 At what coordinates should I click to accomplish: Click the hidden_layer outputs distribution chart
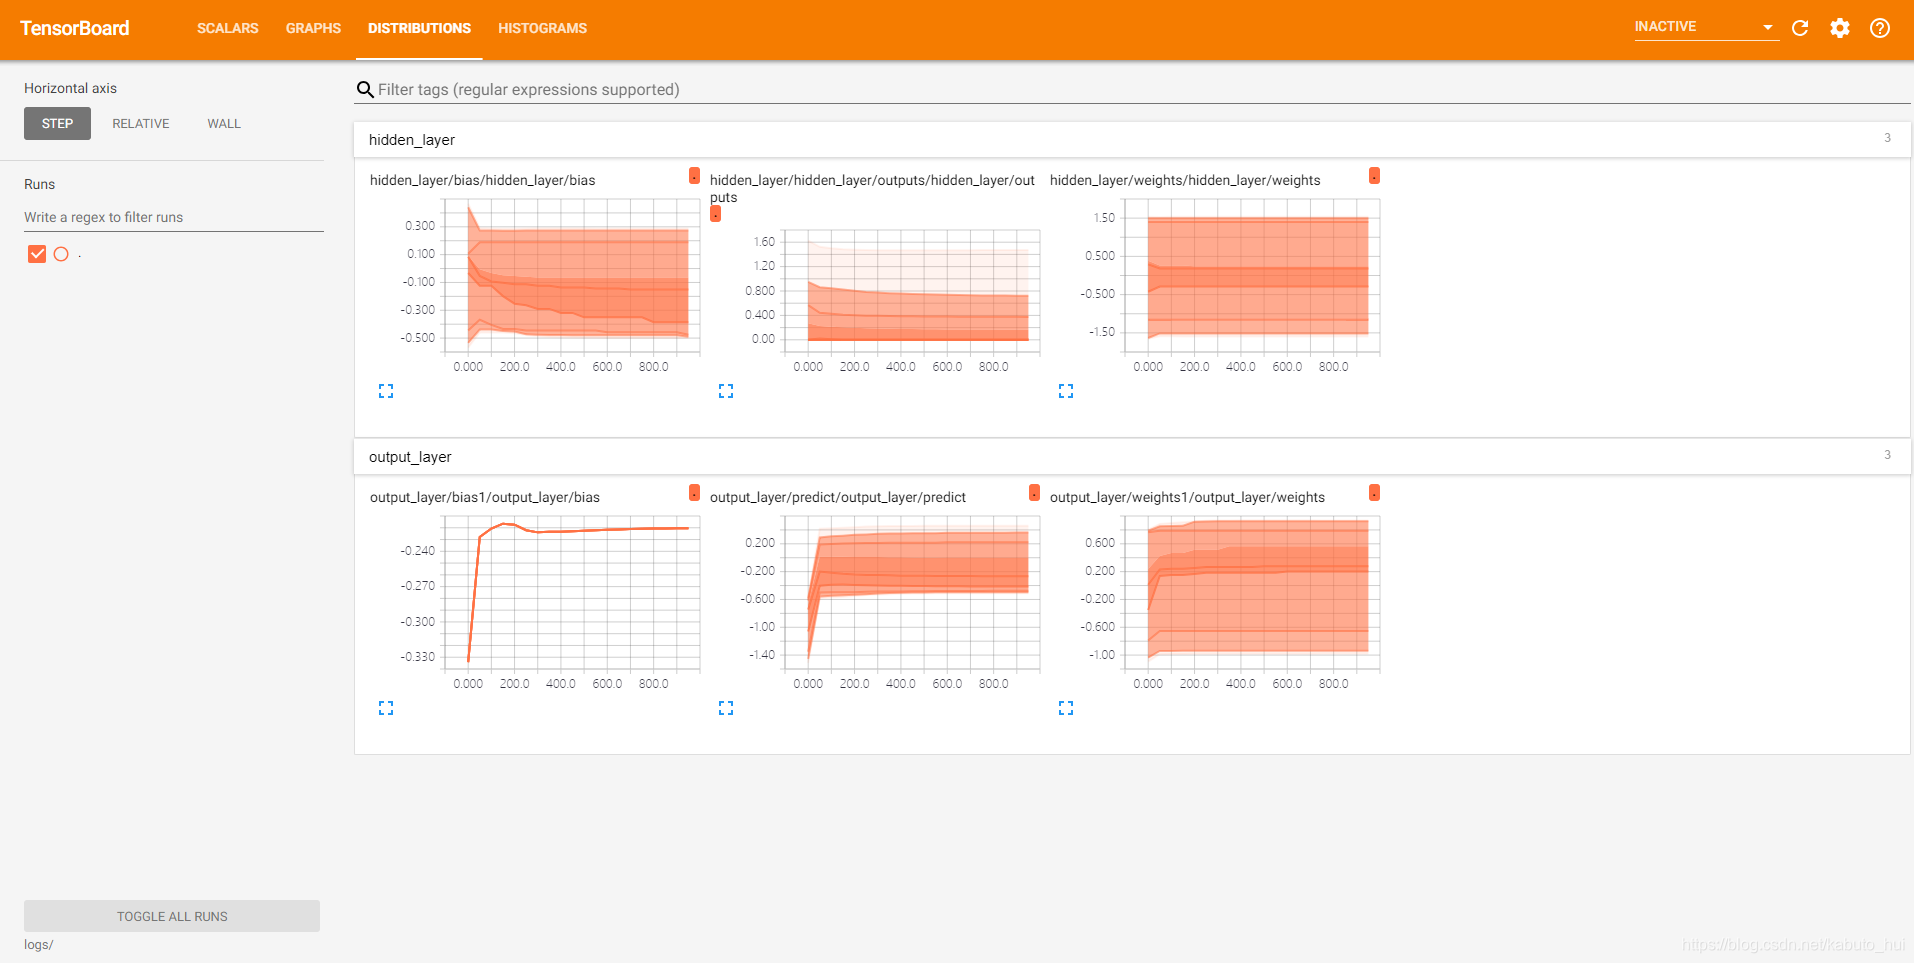[911, 292]
